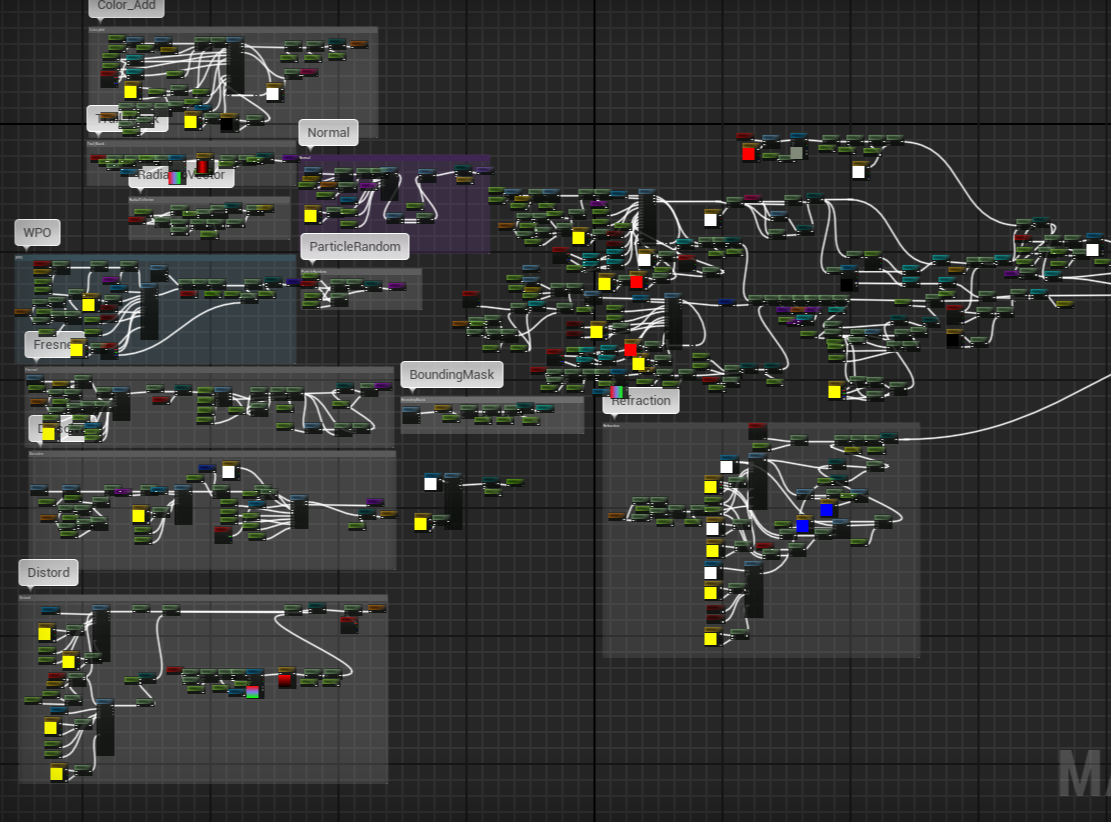1111x822 pixels.
Task: Select the Distord comment bubble
Action: [48, 573]
